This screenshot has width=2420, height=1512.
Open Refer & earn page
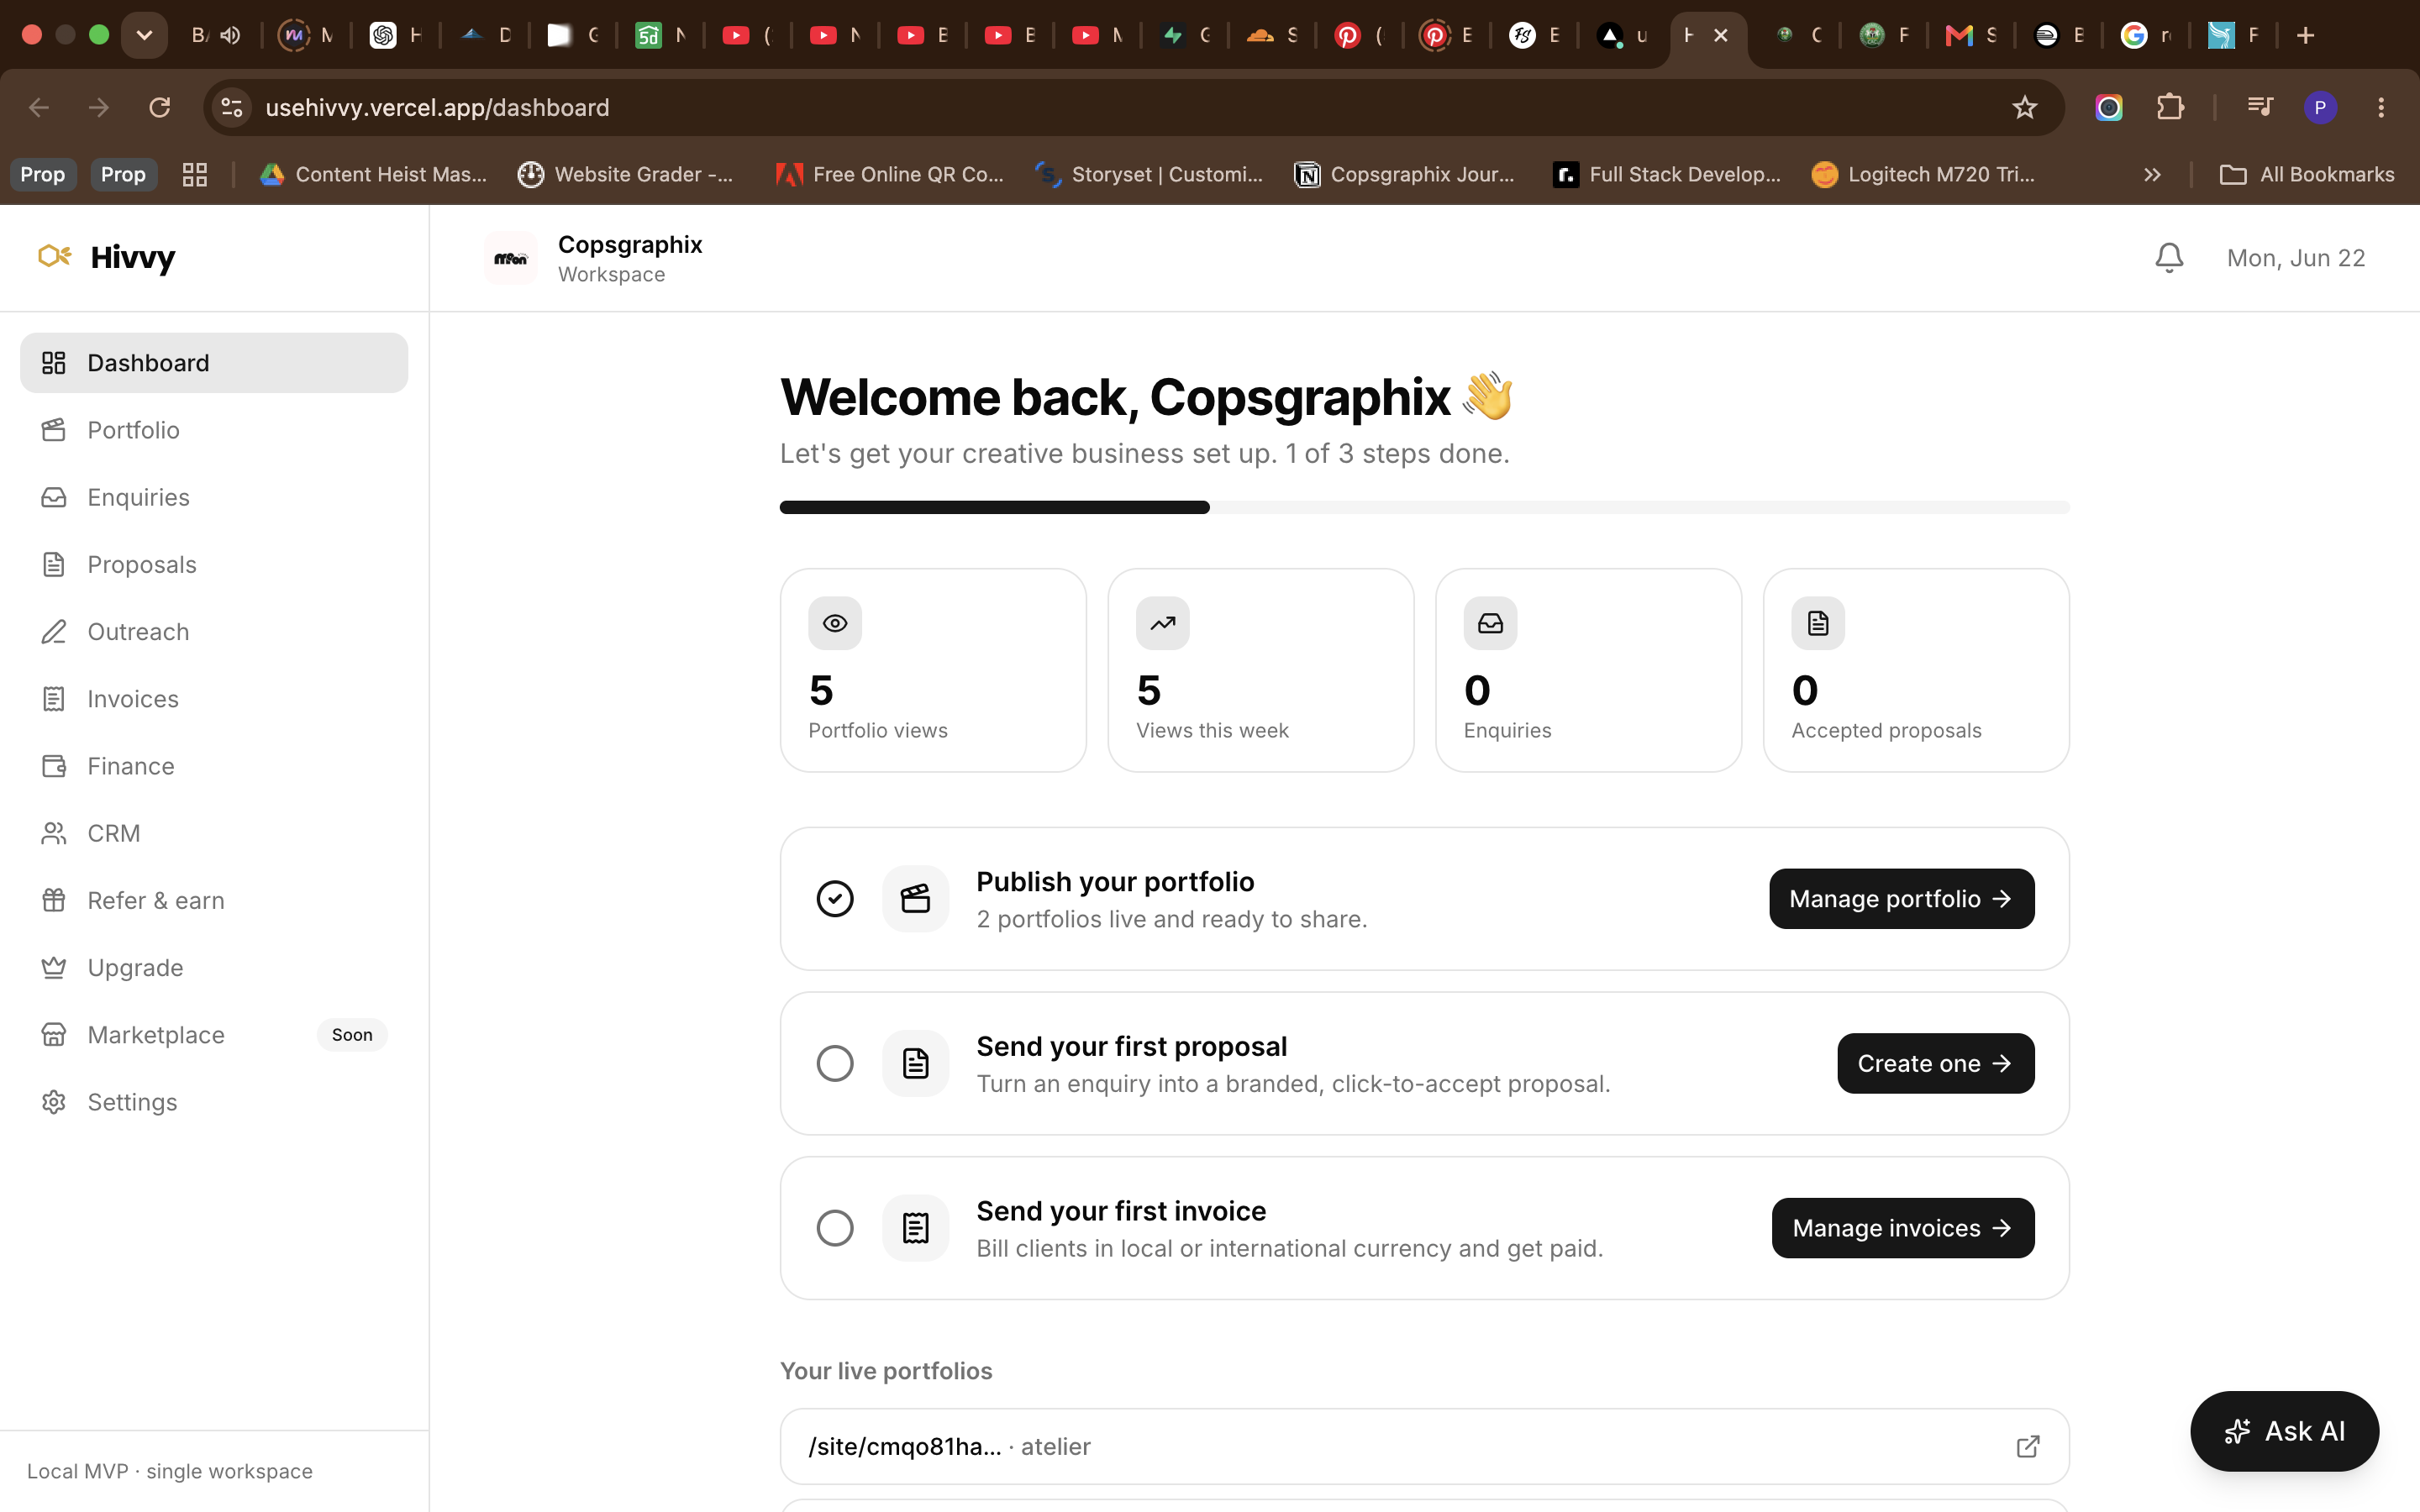(214, 900)
